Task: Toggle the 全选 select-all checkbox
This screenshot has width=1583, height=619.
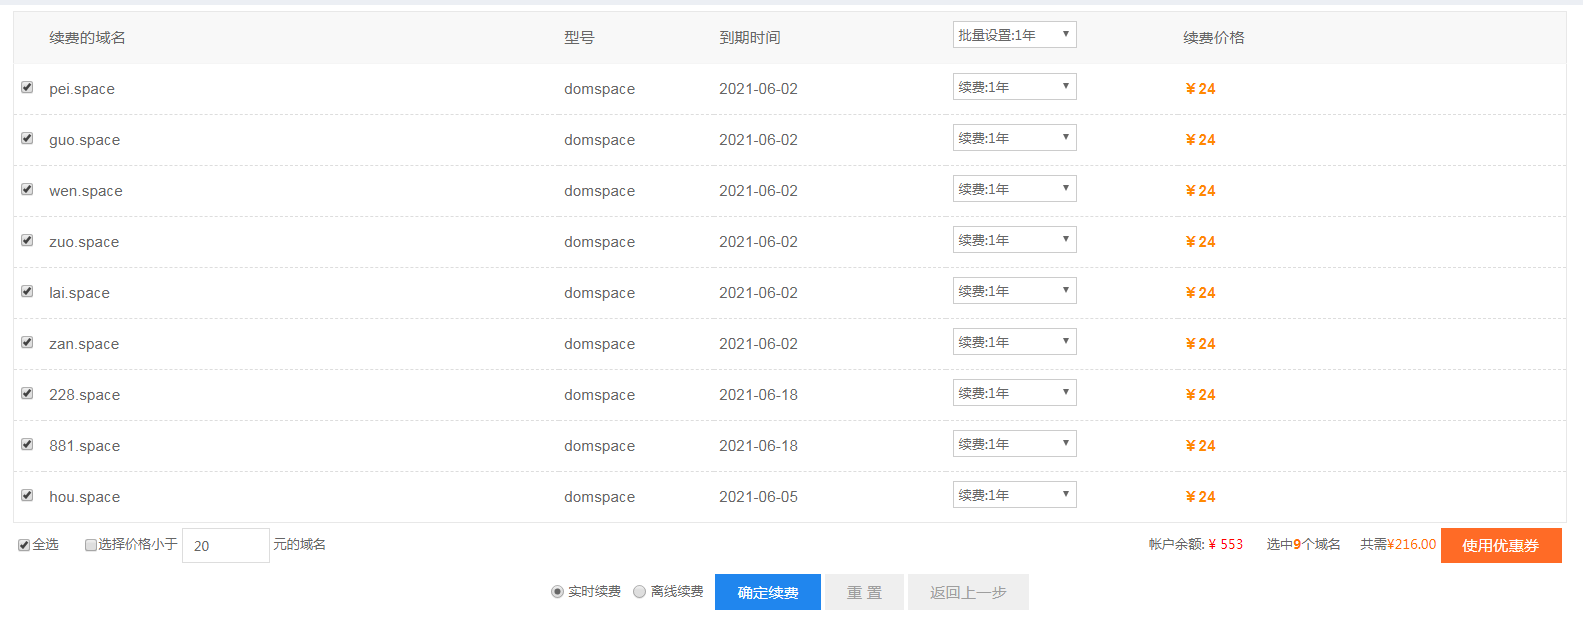Action: click(24, 545)
